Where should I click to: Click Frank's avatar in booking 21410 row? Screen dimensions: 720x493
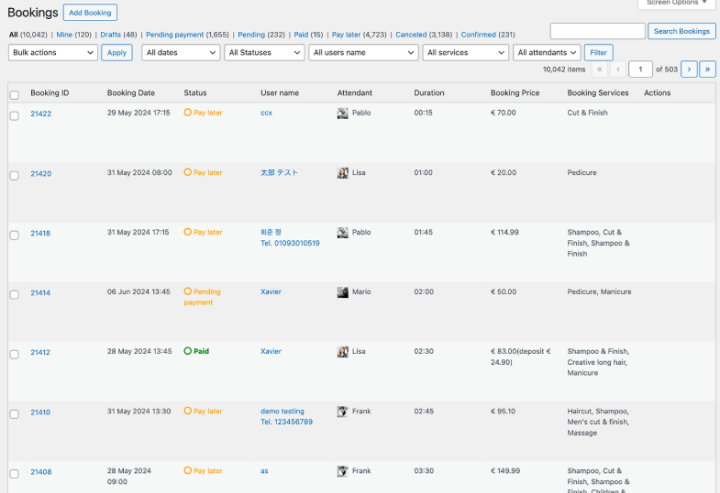coord(343,412)
